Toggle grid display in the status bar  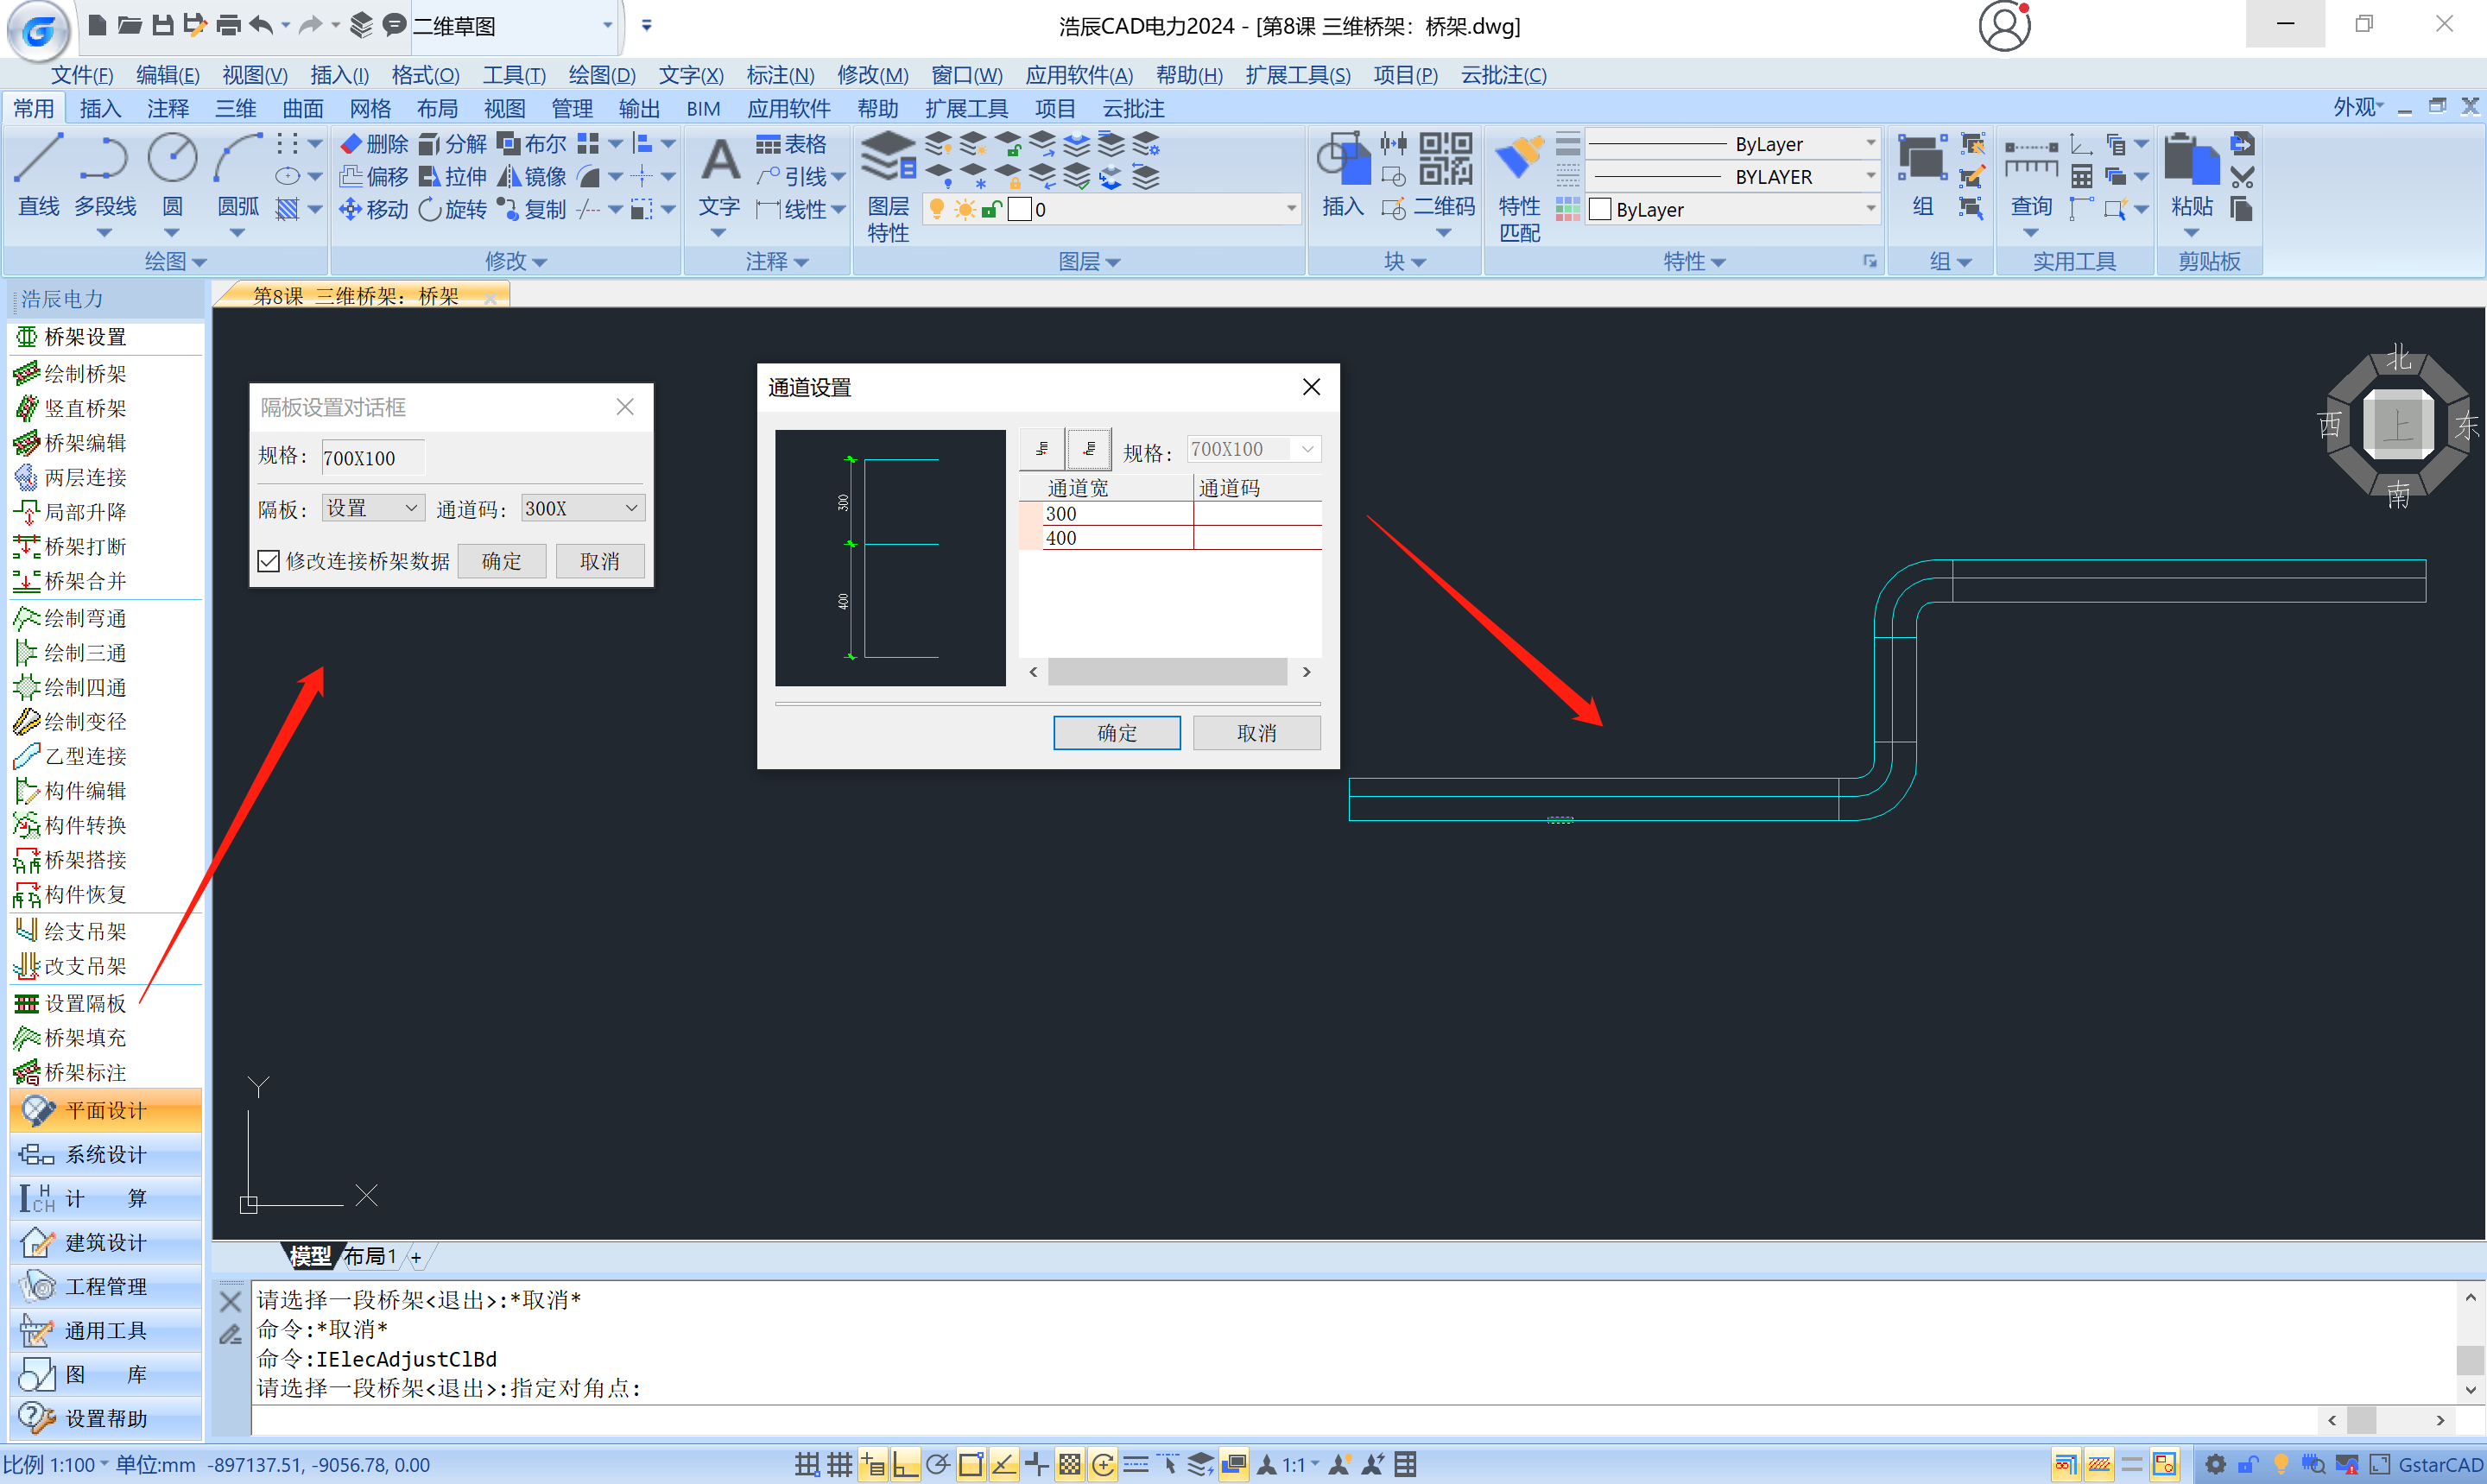pyautogui.click(x=839, y=1465)
